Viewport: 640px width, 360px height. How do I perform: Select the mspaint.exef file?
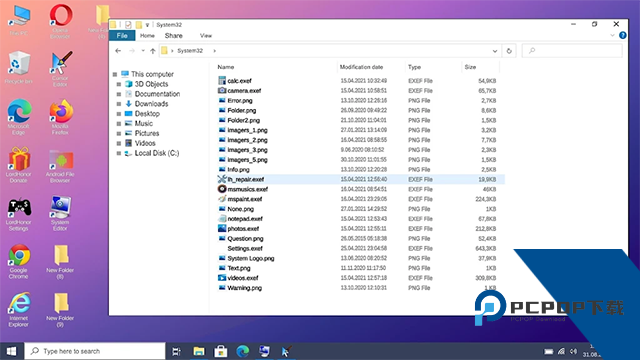point(244,199)
